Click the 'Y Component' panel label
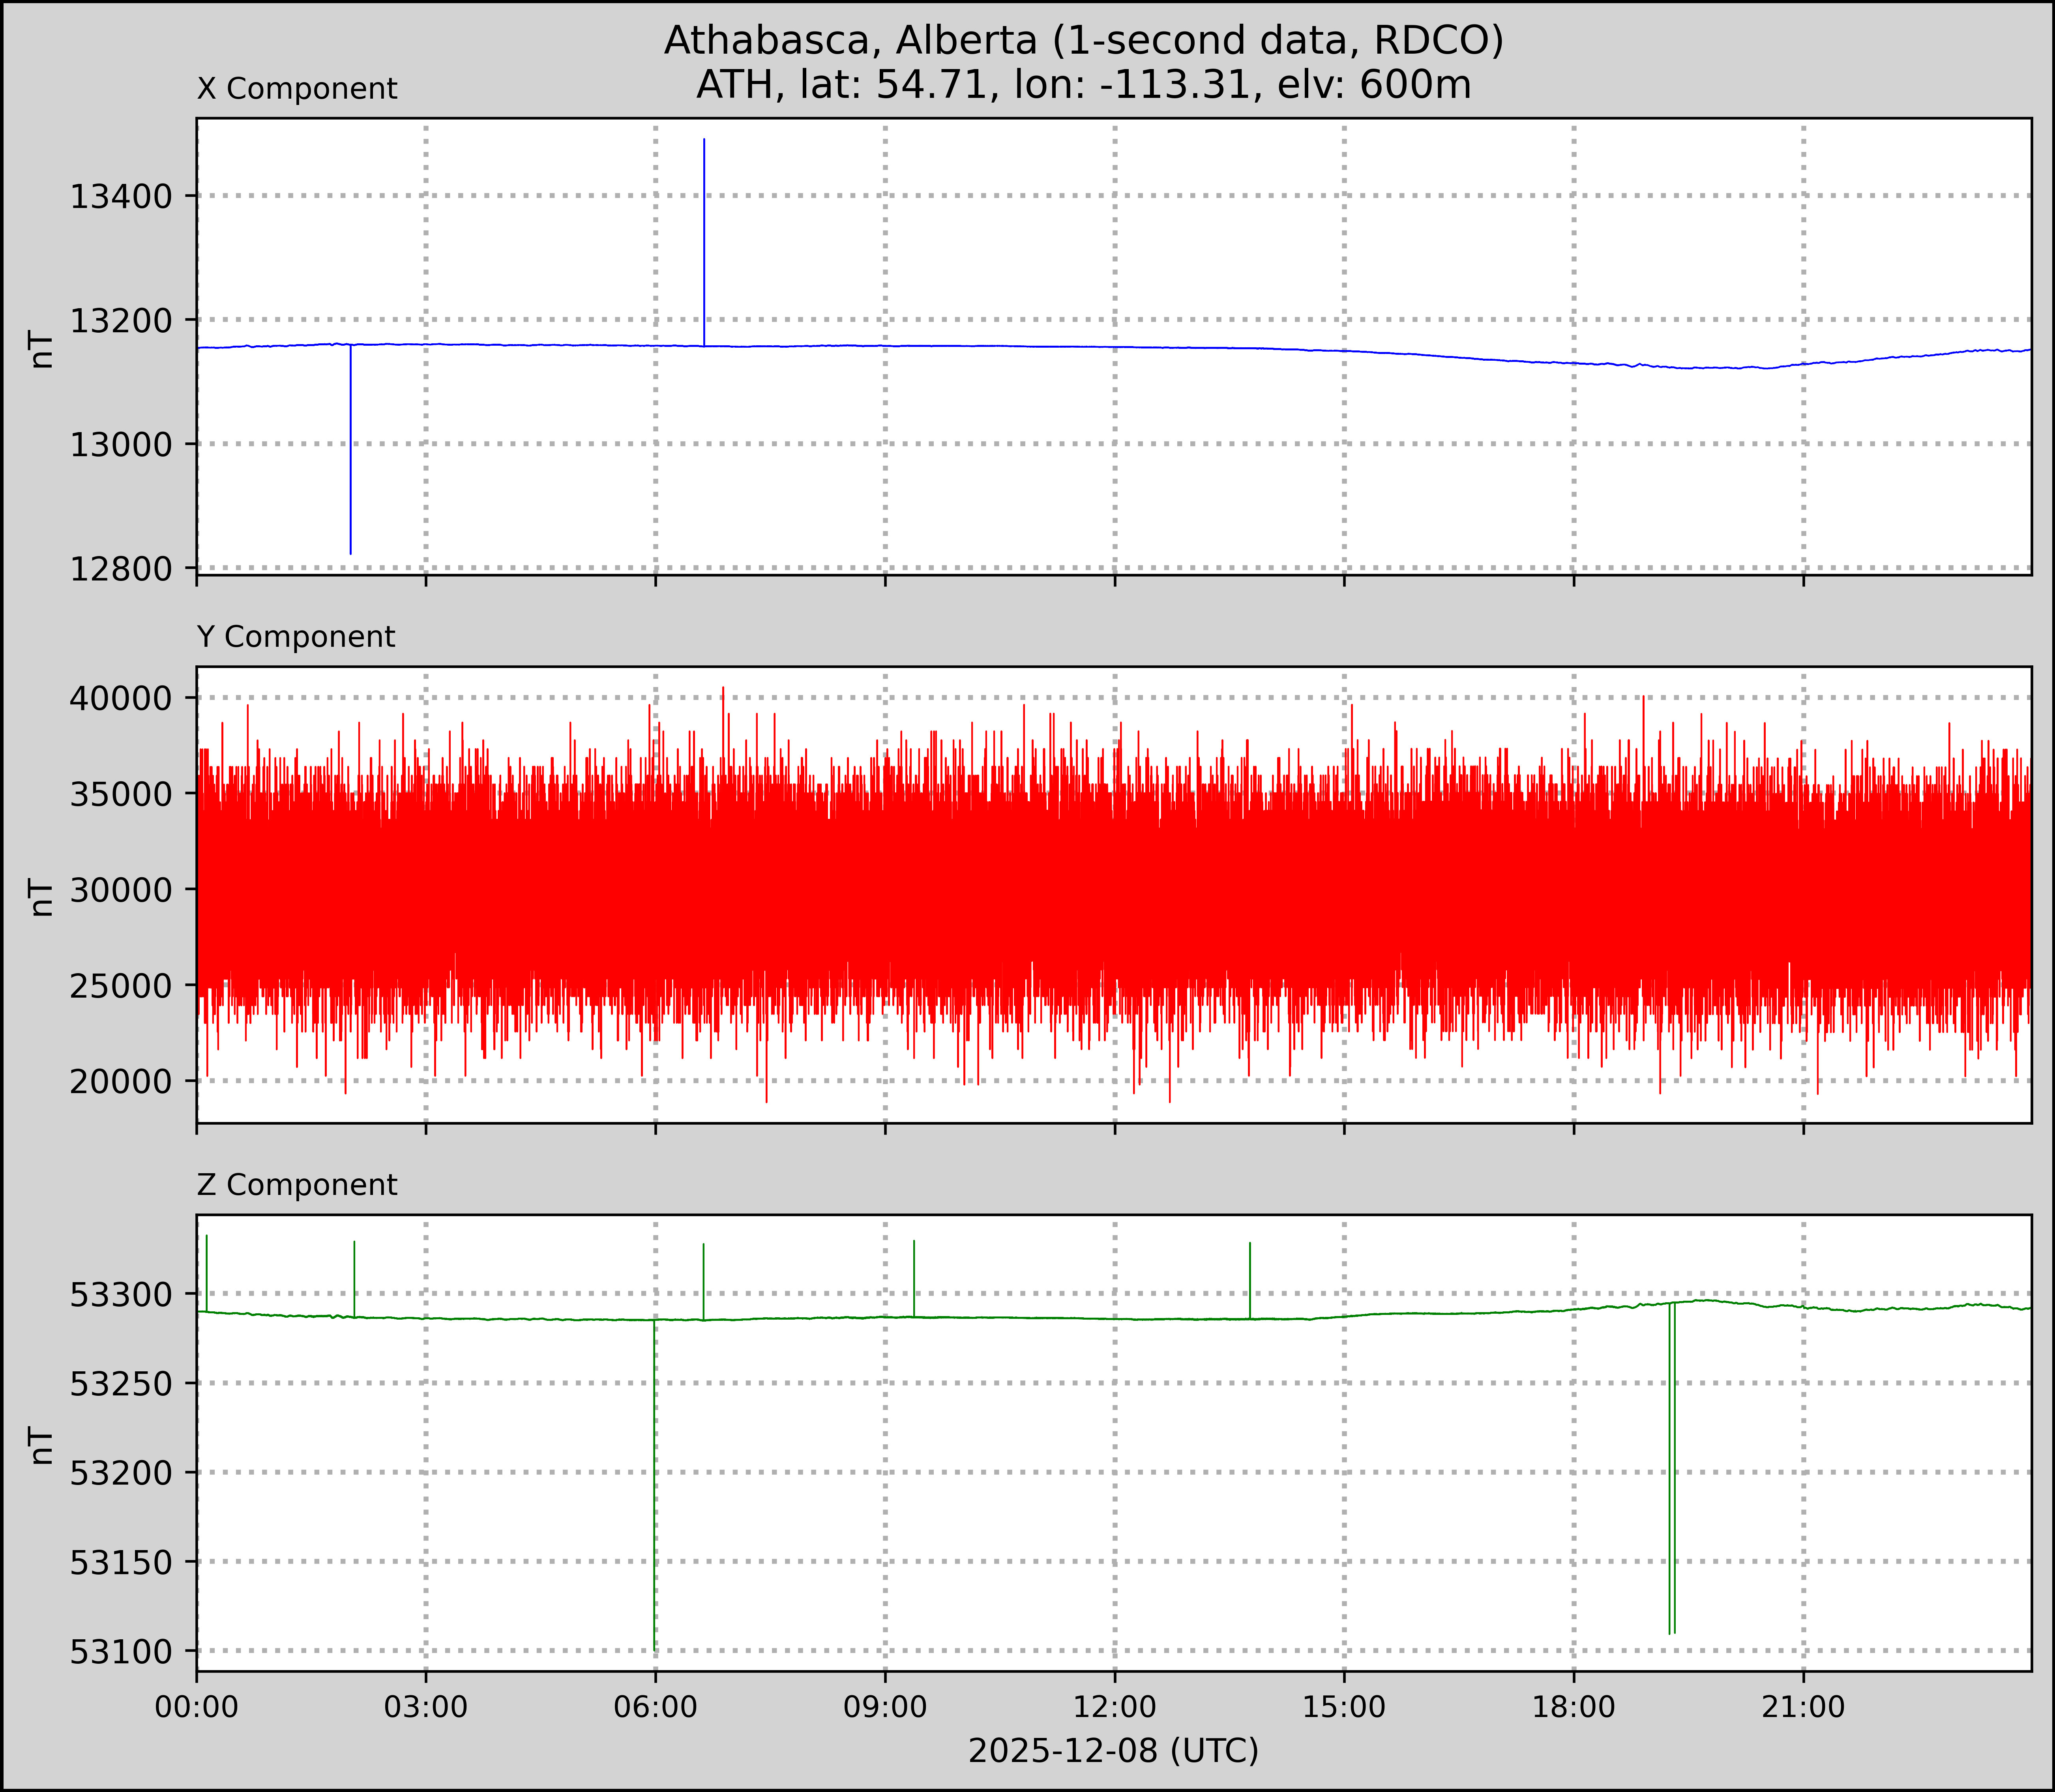 pyautogui.click(x=296, y=637)
